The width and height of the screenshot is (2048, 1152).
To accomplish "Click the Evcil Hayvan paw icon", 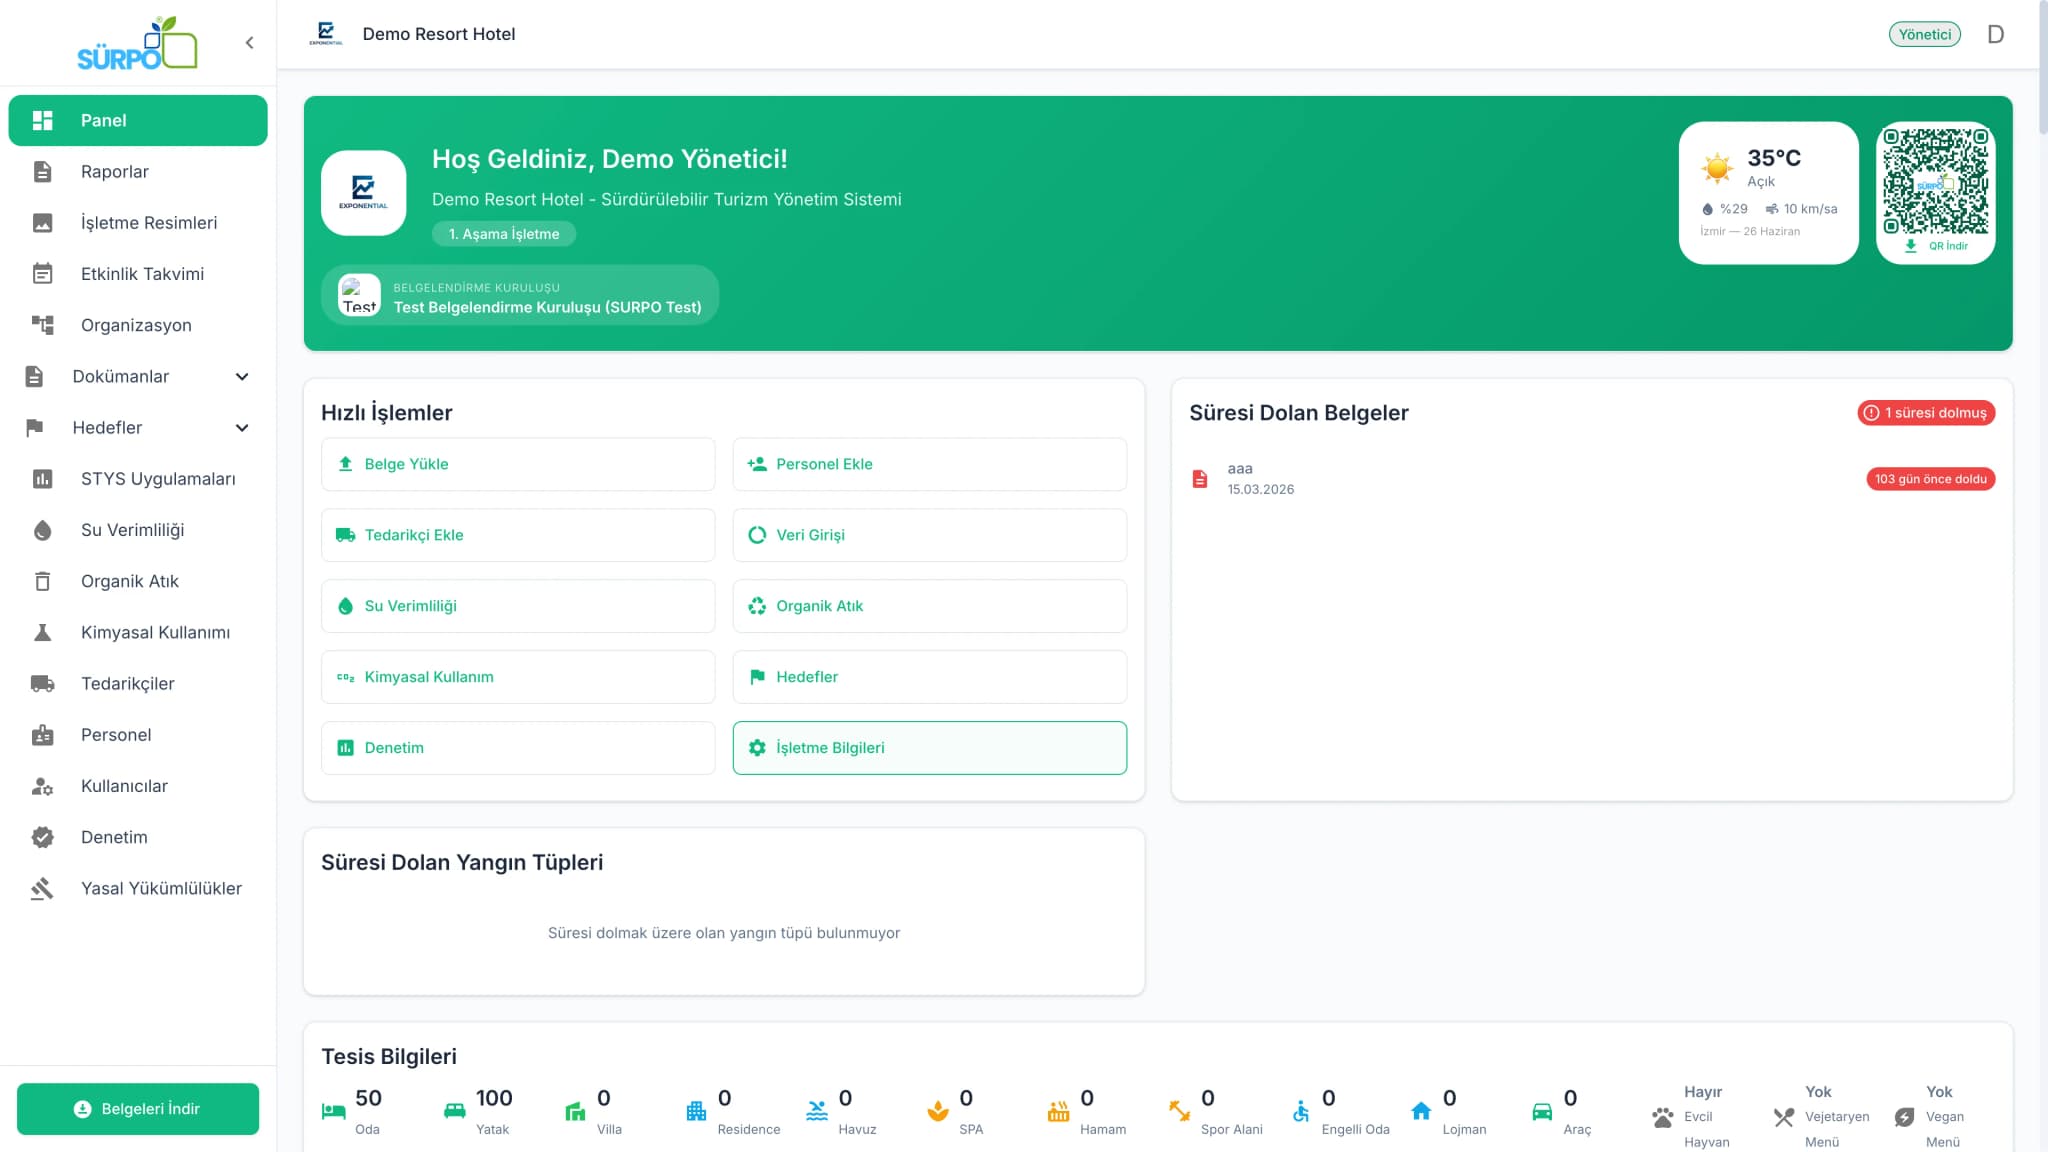I will pyautogui.click(x=1663, y=1117).
